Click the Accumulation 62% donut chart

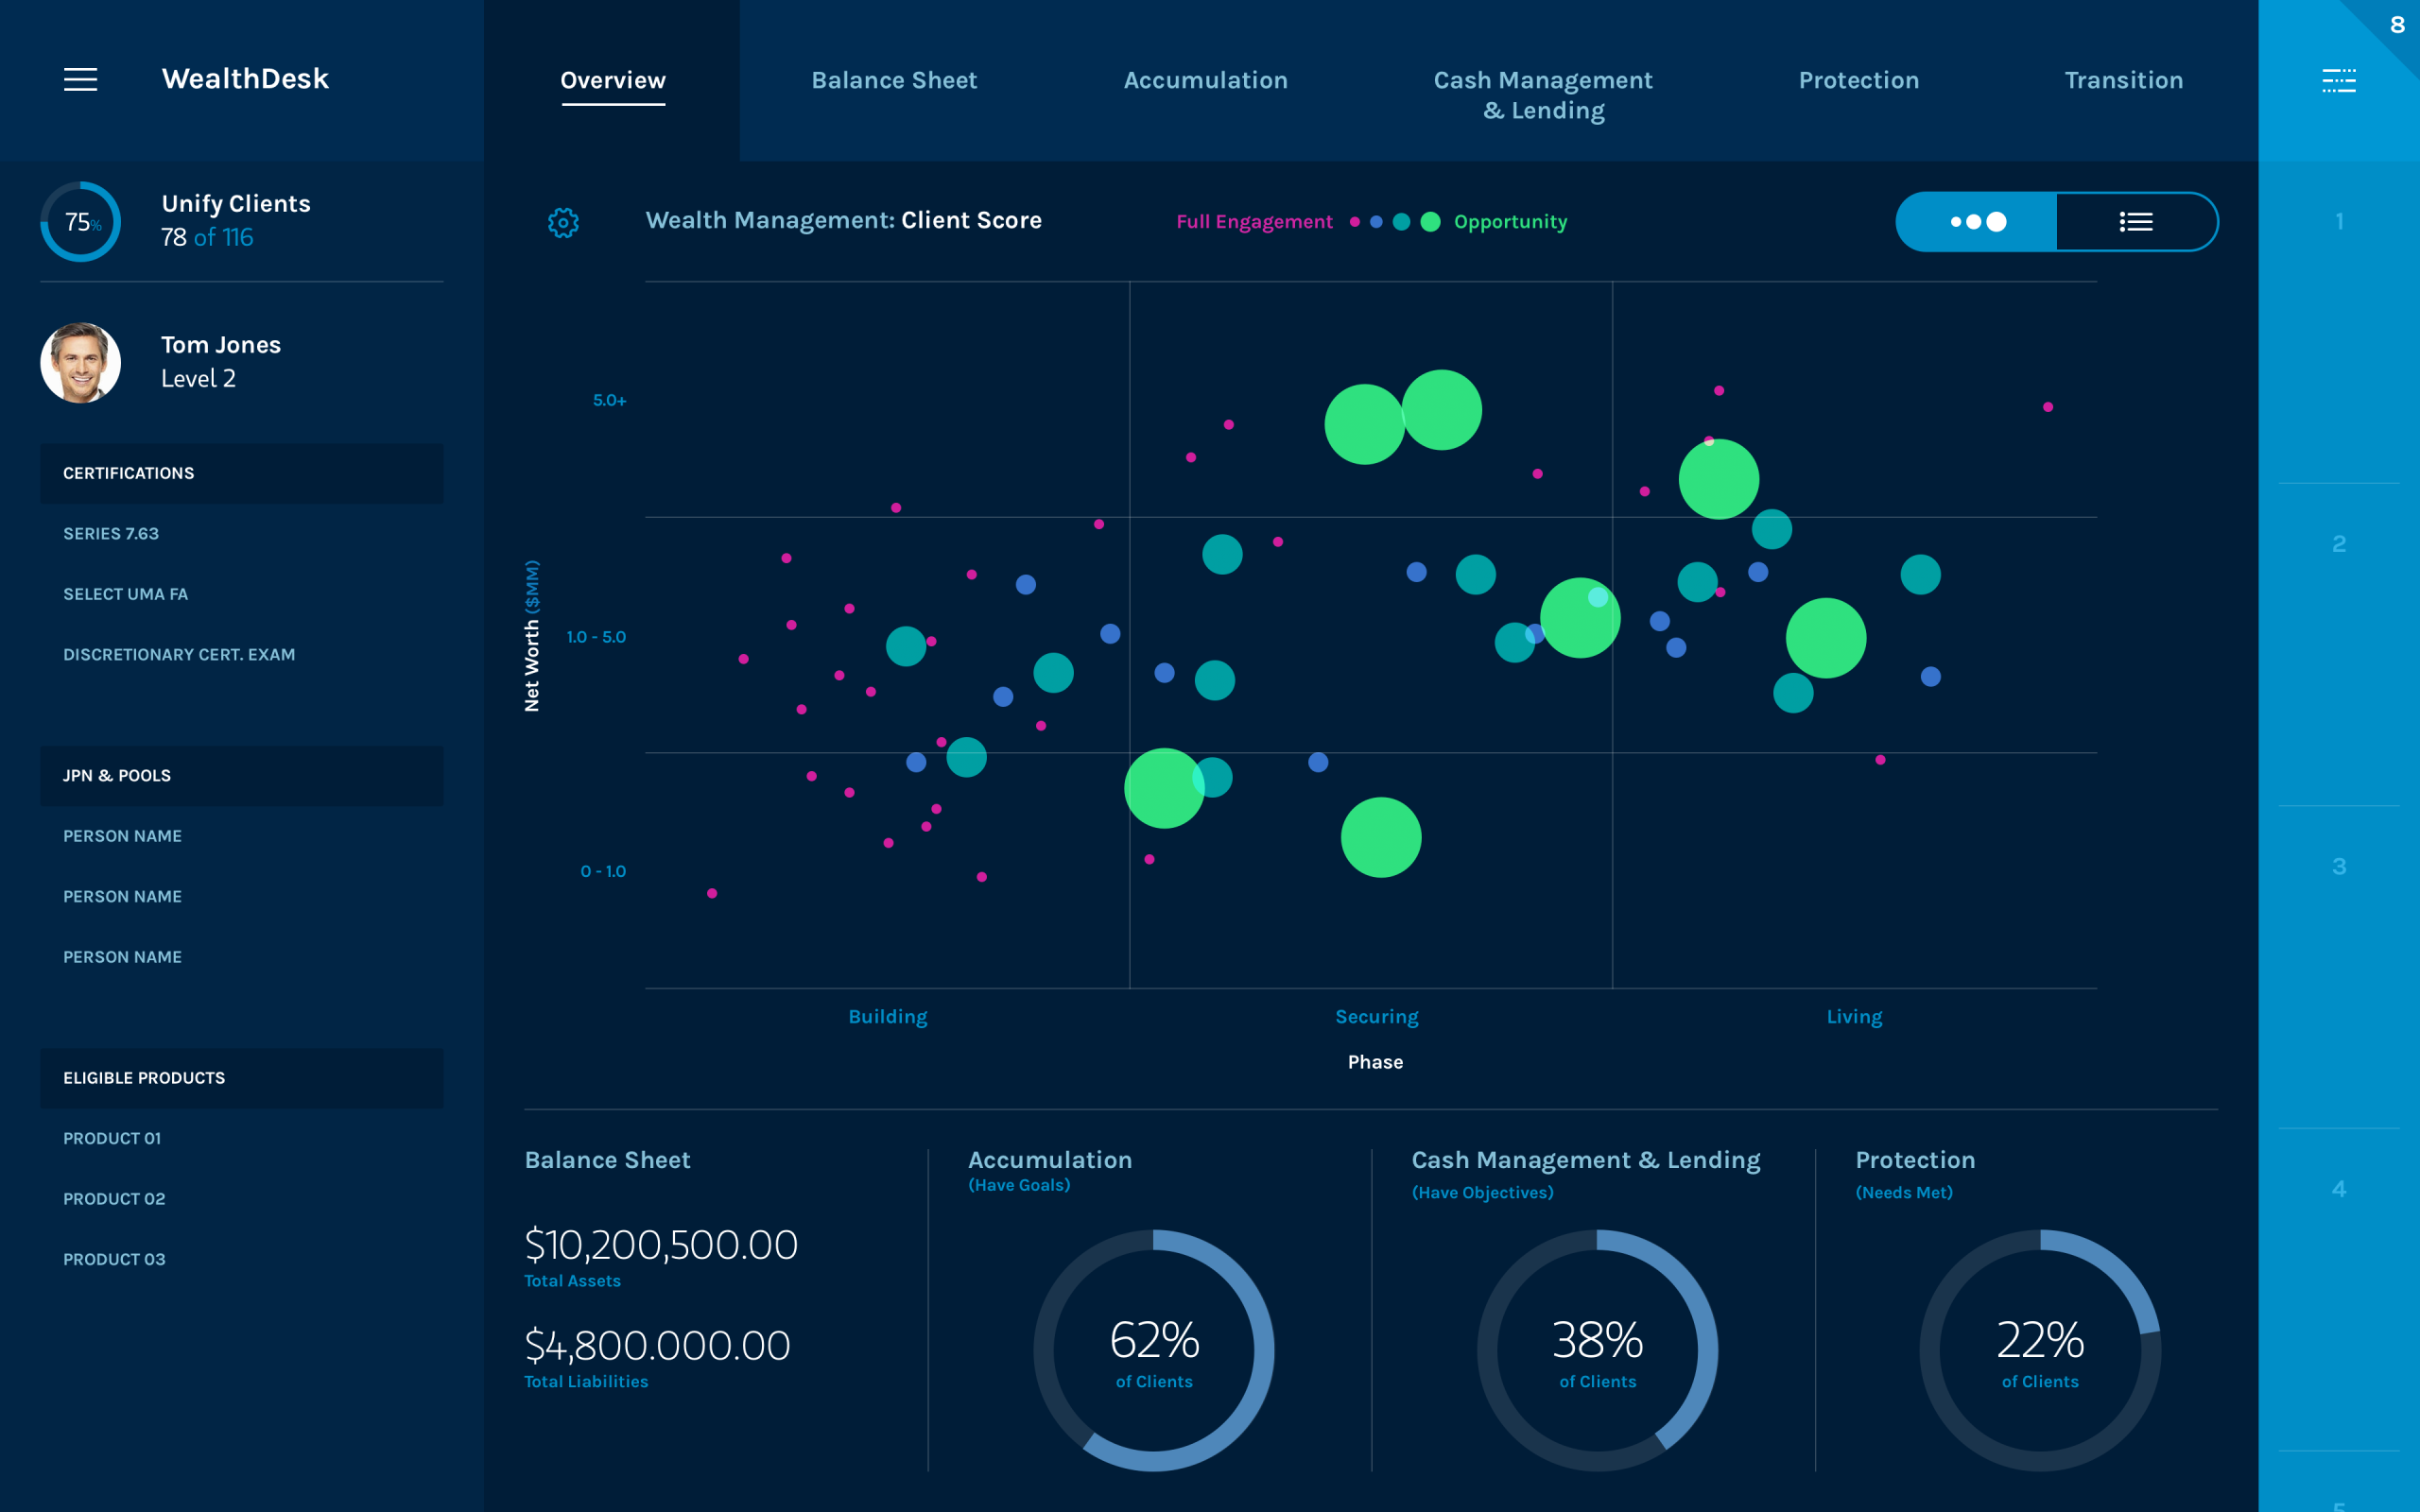click(x=1153, y=1350)
